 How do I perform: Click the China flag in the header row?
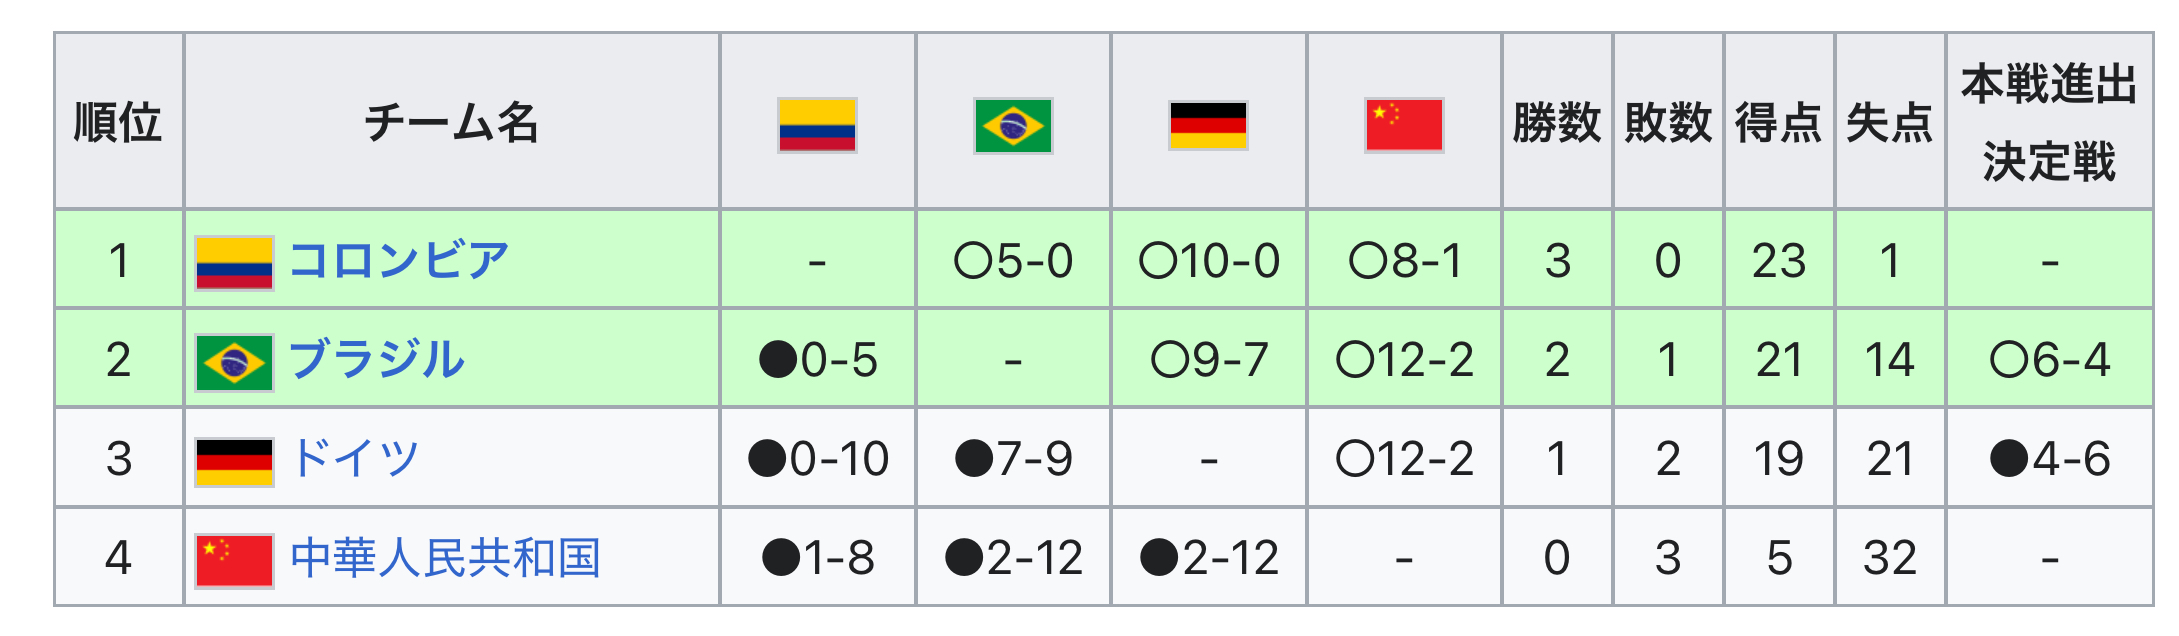(x=1403, y=125)
